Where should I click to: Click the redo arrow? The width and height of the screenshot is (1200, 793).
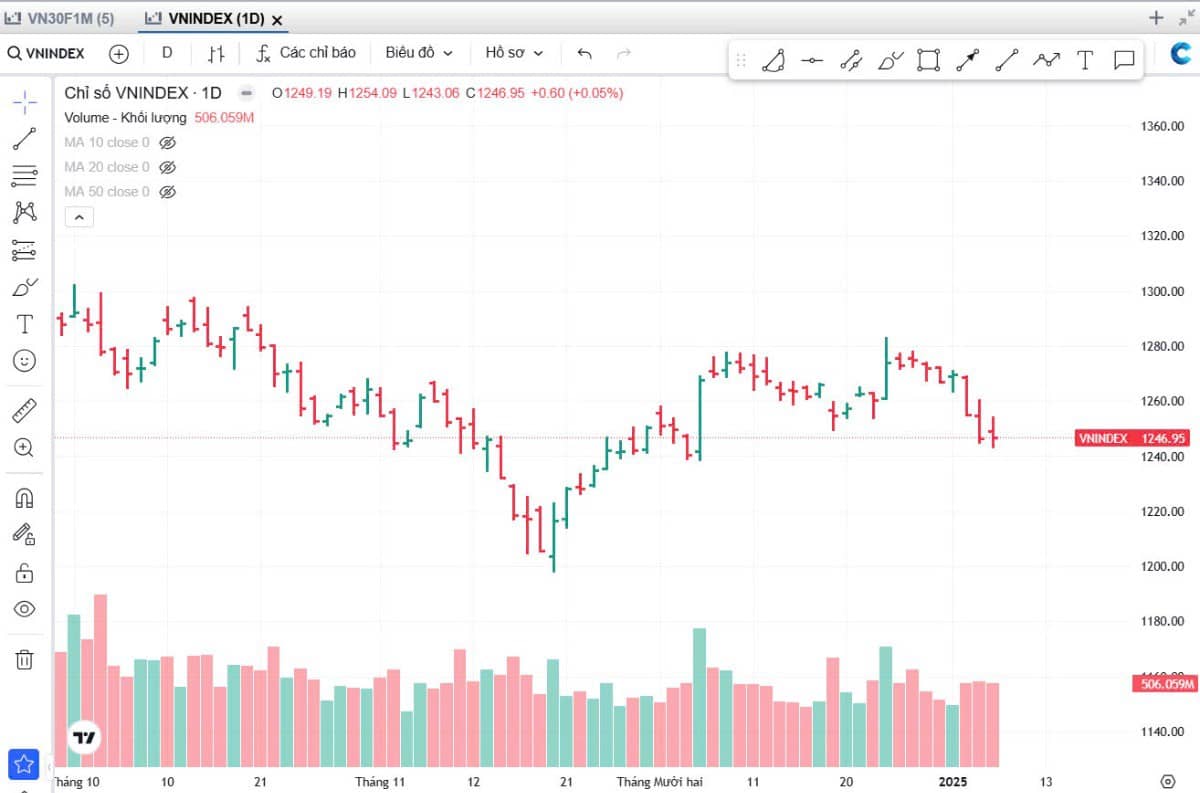pos(624,53)
